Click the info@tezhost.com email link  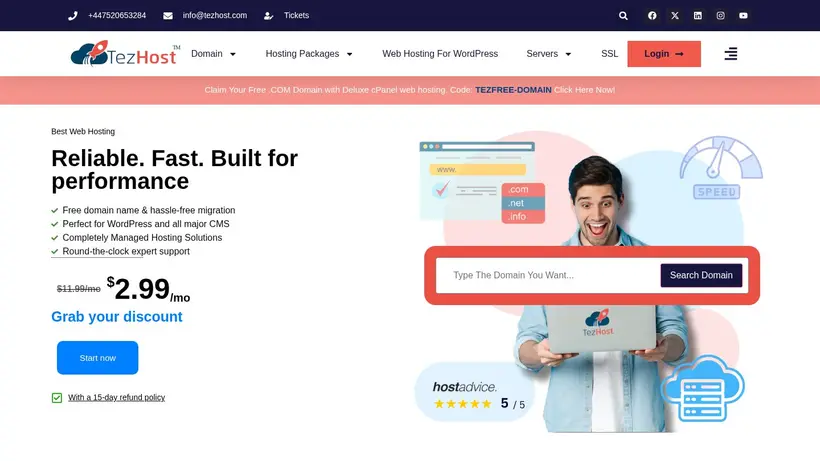pyautogui.click(x=214, y=16)
